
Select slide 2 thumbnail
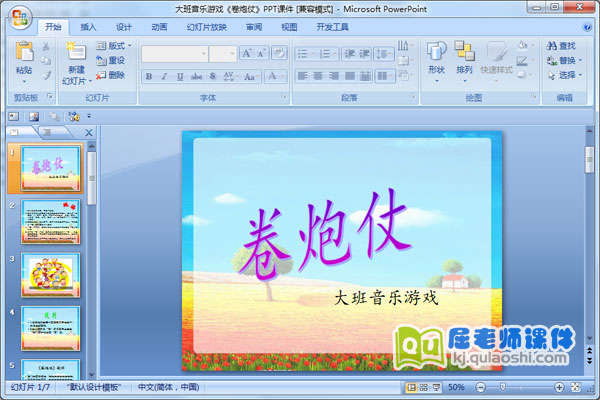pos(51,222)
